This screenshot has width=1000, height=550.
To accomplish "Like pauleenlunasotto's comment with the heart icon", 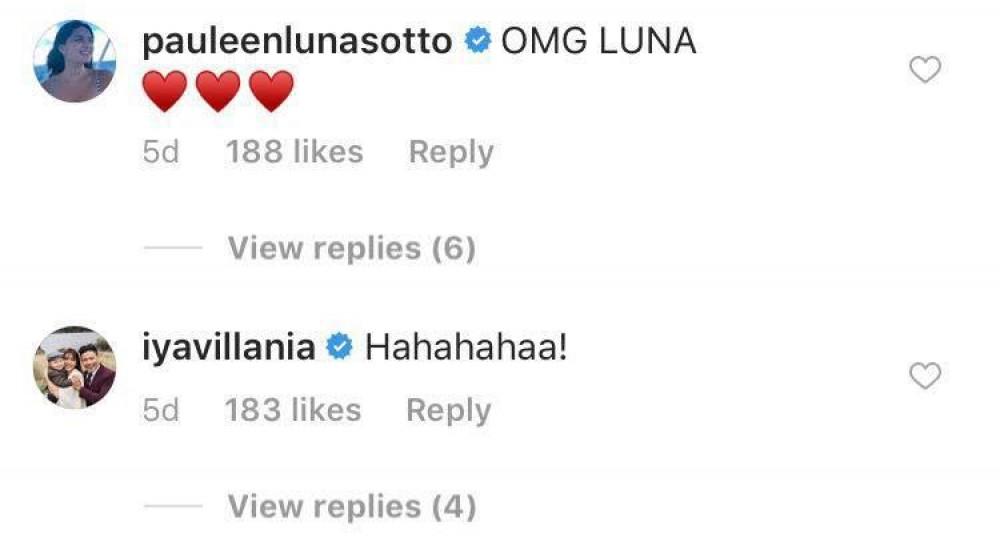I will pyautogui.click(x=926, y=70).
